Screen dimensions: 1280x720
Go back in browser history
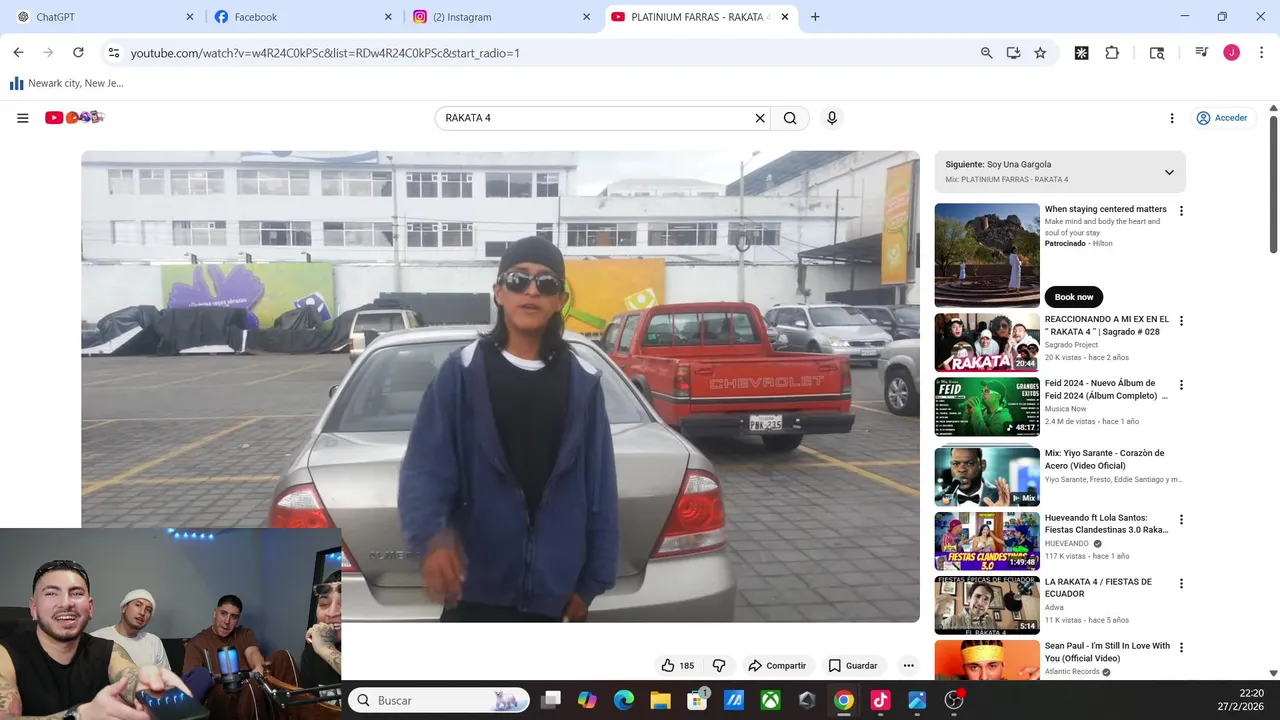18,53
